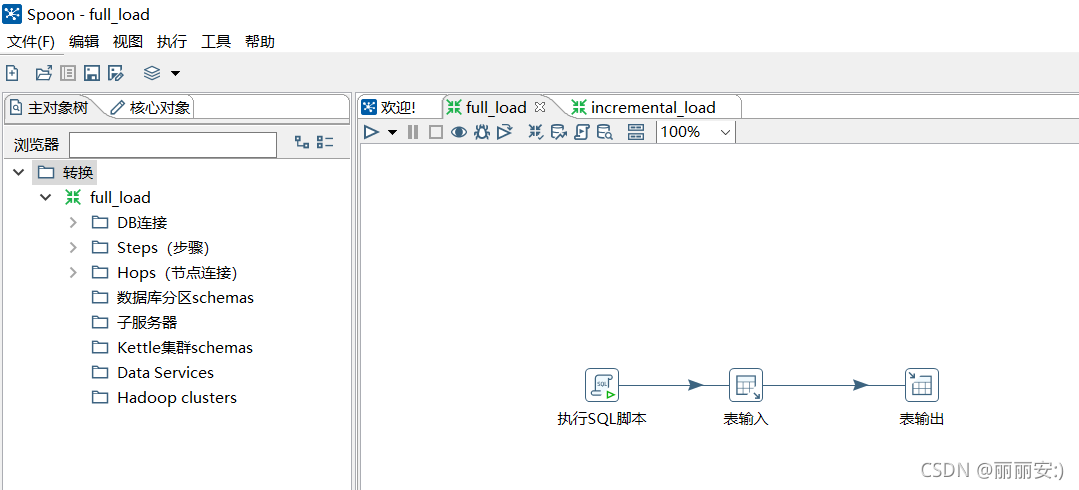This screenshot has width=1079, height=490.
Task: Click the Explore database icon
Action: (605, 131)
